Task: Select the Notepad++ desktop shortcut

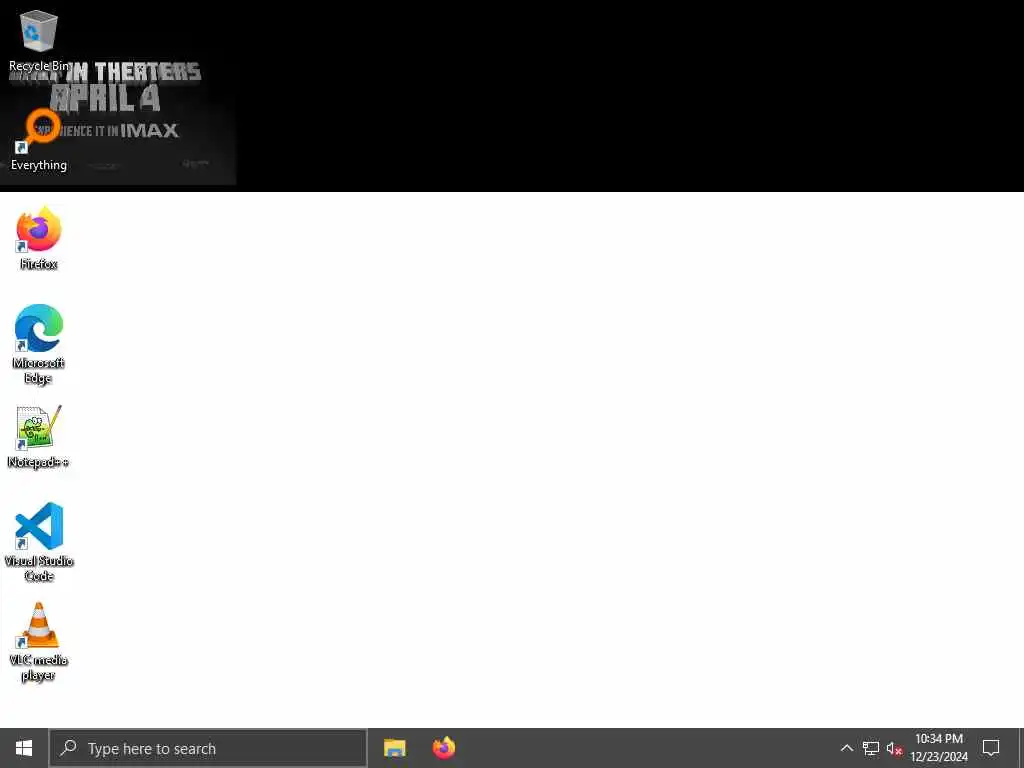Action: click(39, 436)
